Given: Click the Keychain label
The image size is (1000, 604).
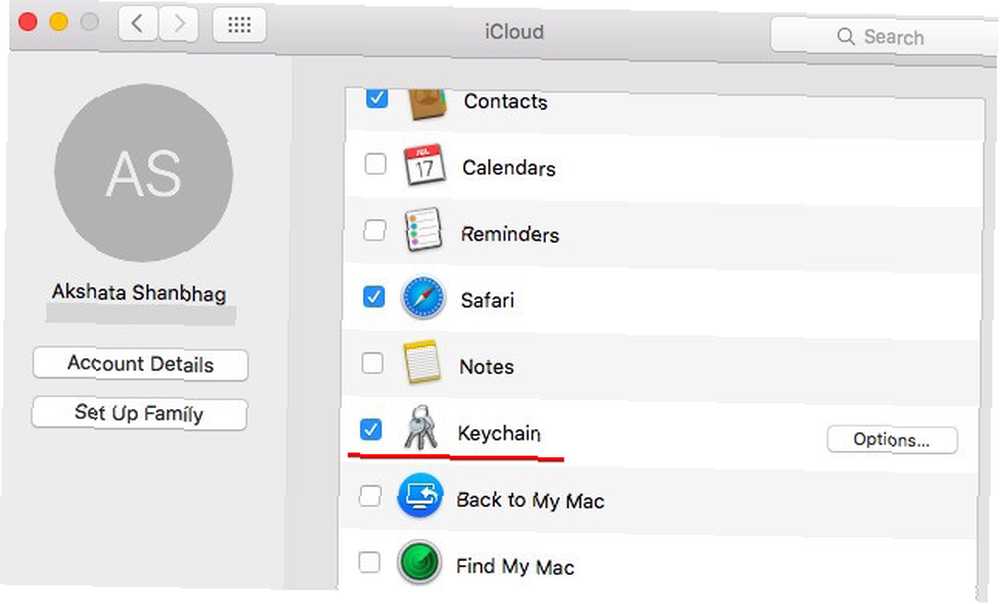Looking at the screenshot, I should coord(499,434).
